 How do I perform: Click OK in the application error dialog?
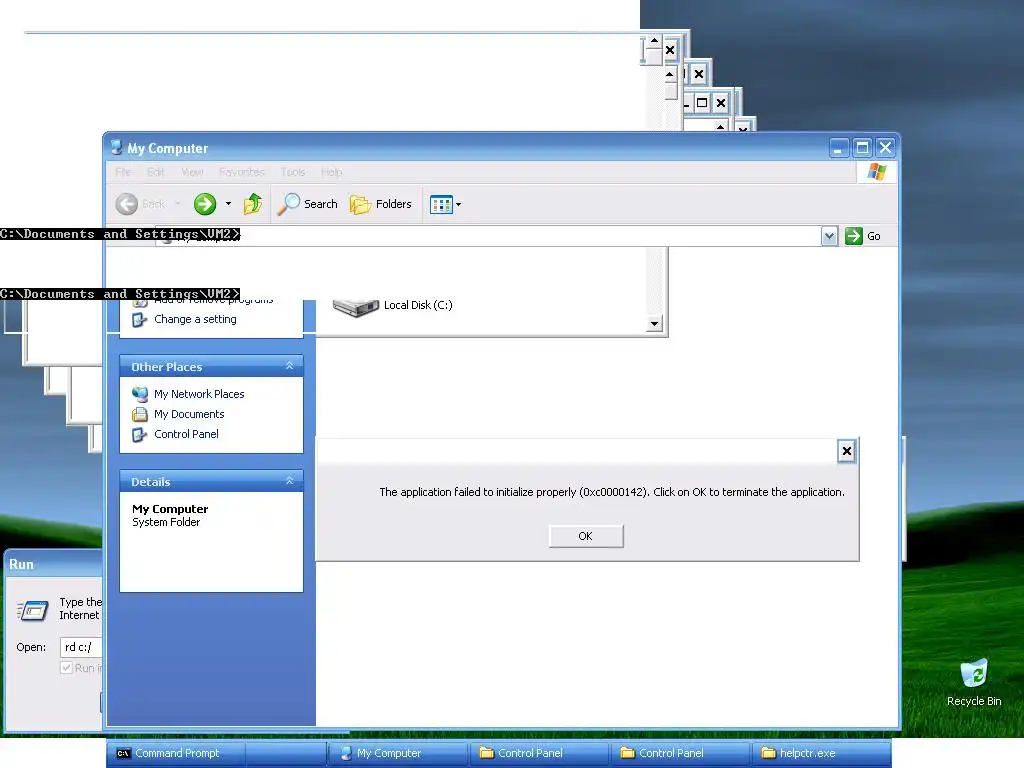click(x=586, y=536)
